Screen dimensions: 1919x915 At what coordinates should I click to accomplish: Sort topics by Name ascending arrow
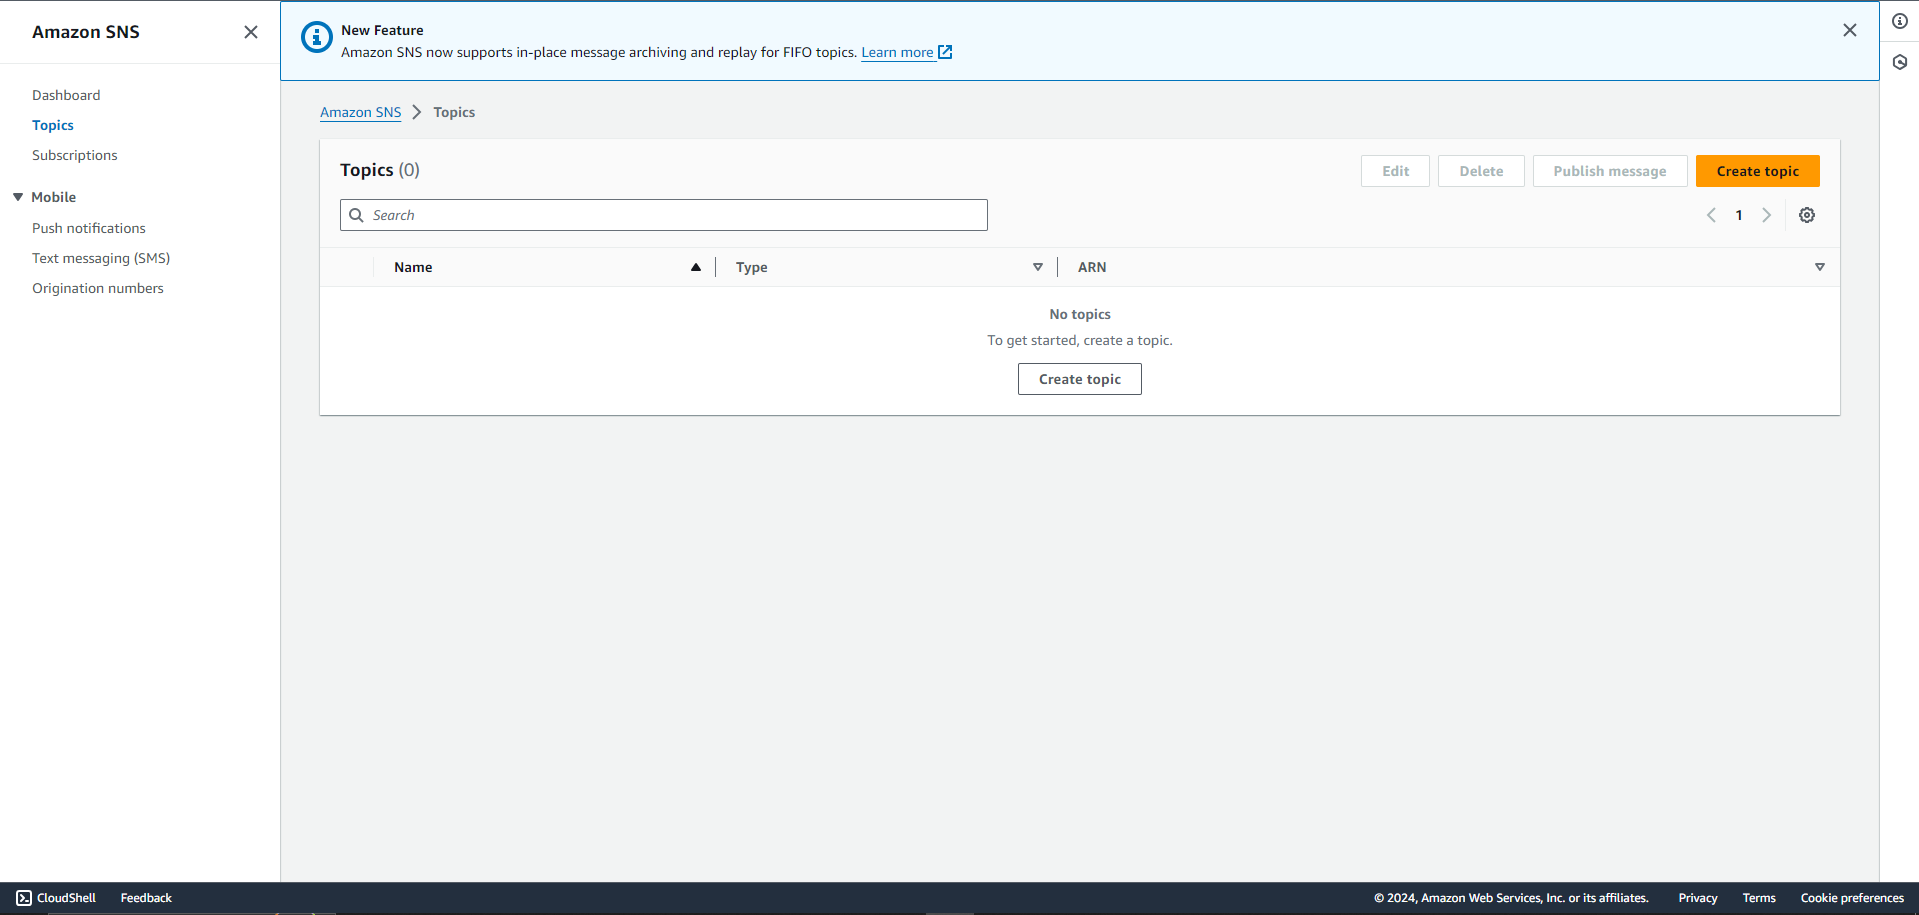696,267
